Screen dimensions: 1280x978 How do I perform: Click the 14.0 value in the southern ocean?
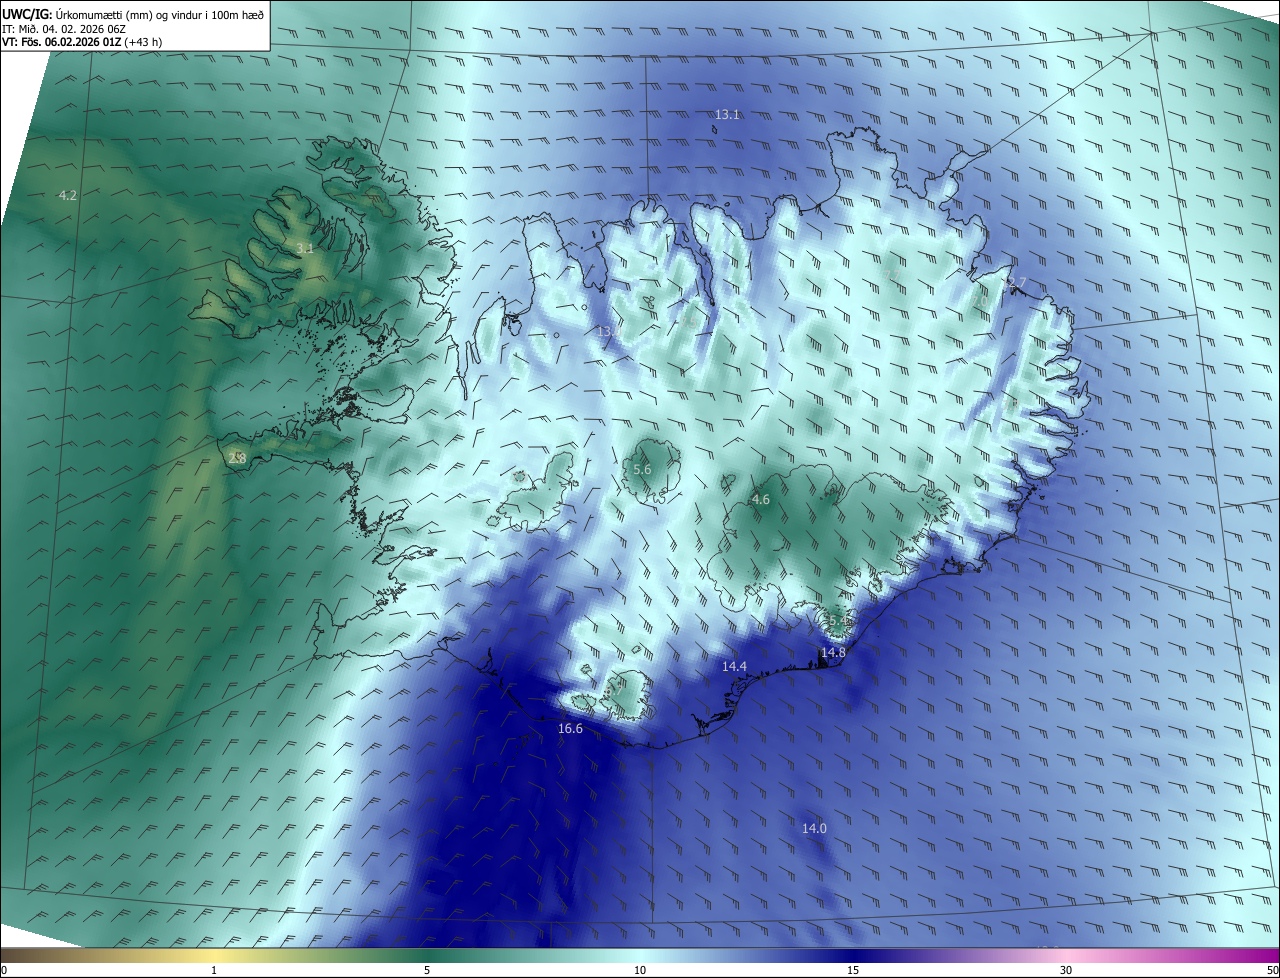coord(814,829)
